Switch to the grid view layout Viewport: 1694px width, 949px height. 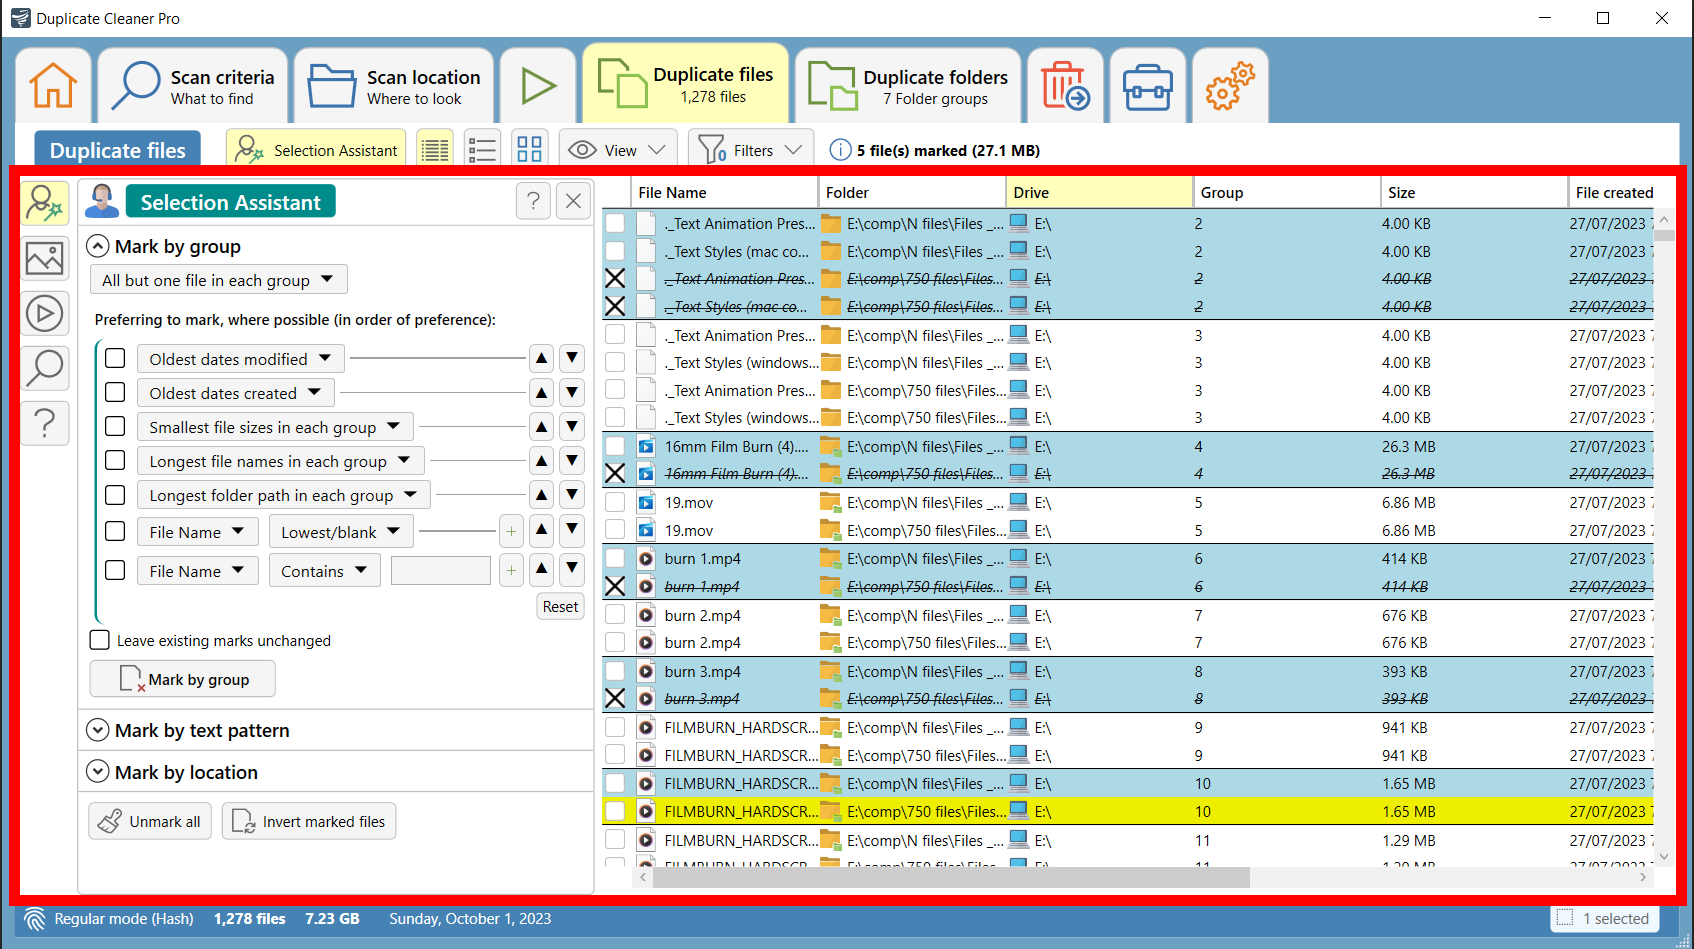[529, 148]
